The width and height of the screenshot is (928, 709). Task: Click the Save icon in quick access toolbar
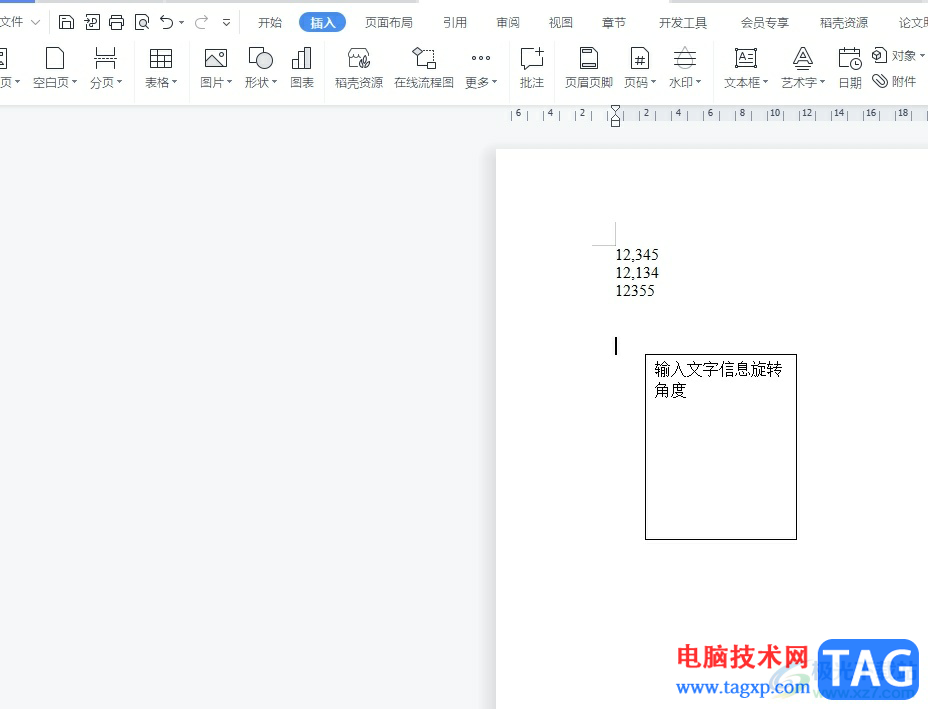pyautogui.click(x=66, y=22)
